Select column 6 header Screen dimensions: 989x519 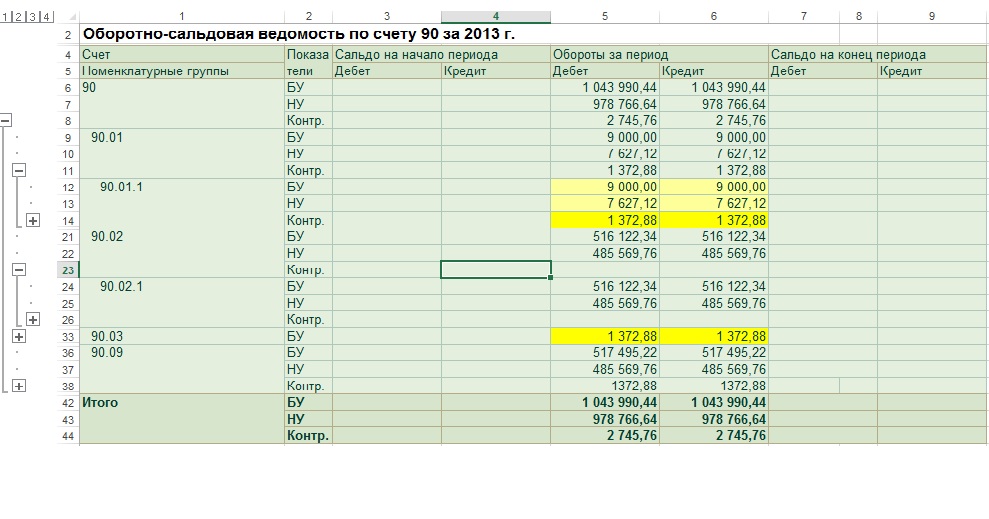(x=713, y=17)
